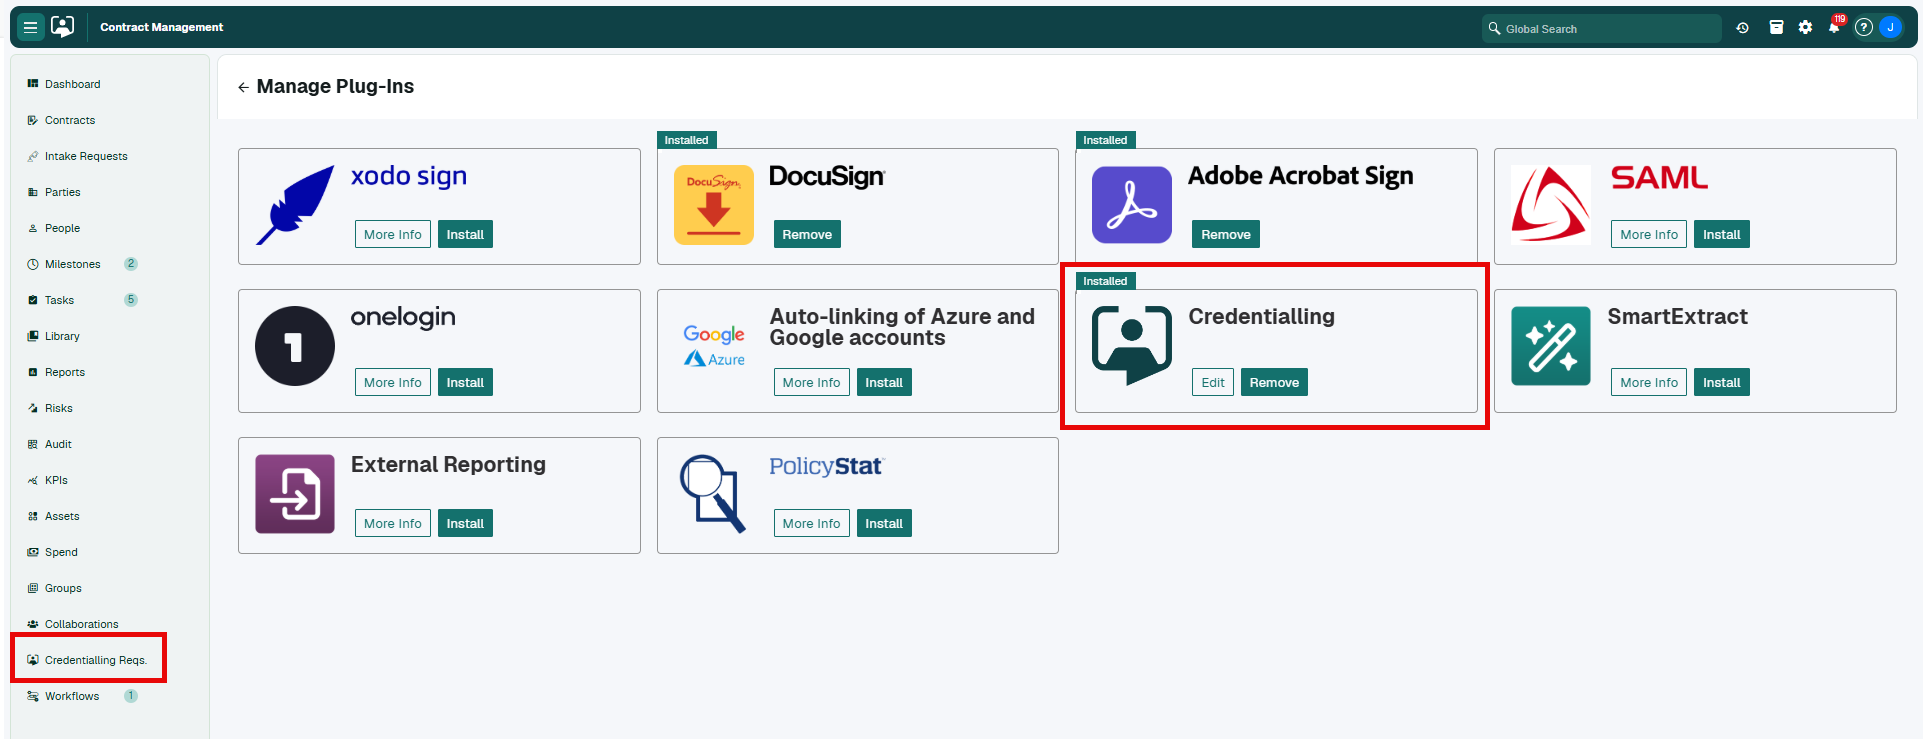Click the SmartExtract magic wand logo
Image resolution: width=1923 pixels, height=739 pixels.
tap(1551, 346)
